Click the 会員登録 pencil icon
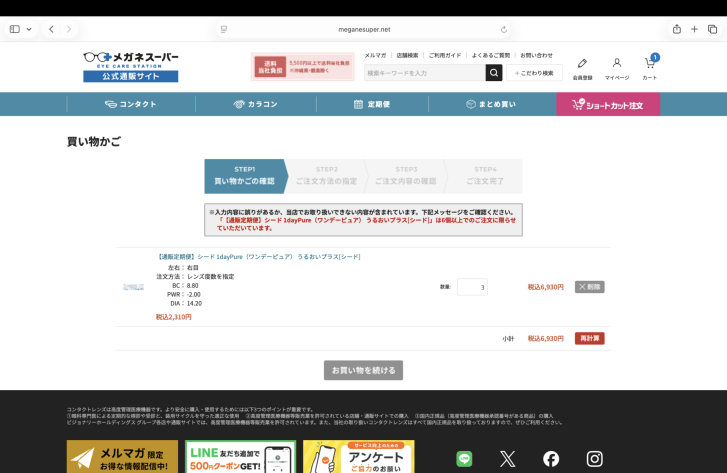 582,66
